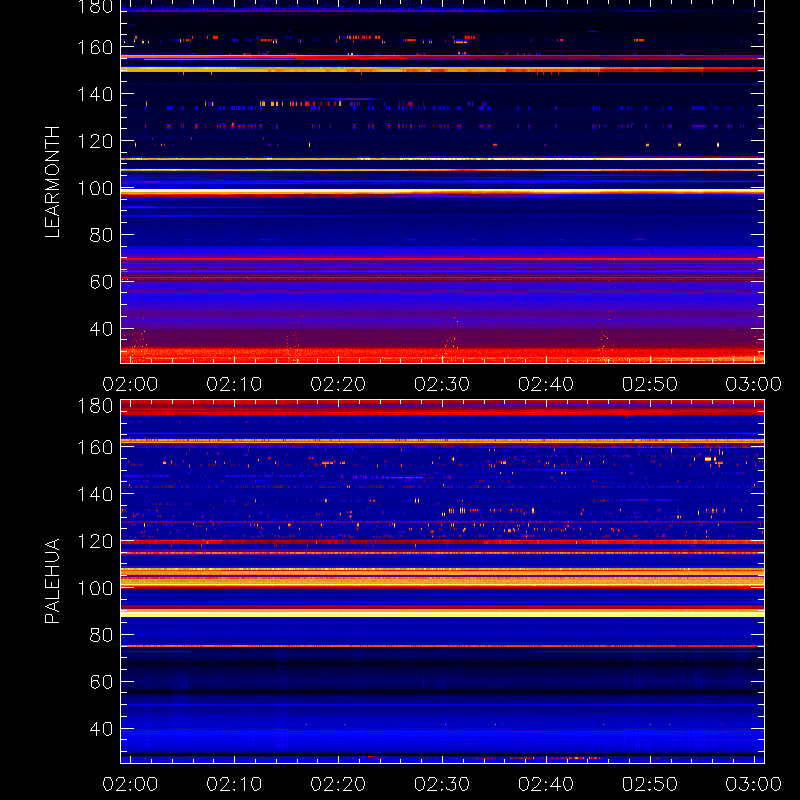Choose the 80 frequency label on Palehua axis
Image resolution: width=800 pixels, height=800 pixels.
101,635
